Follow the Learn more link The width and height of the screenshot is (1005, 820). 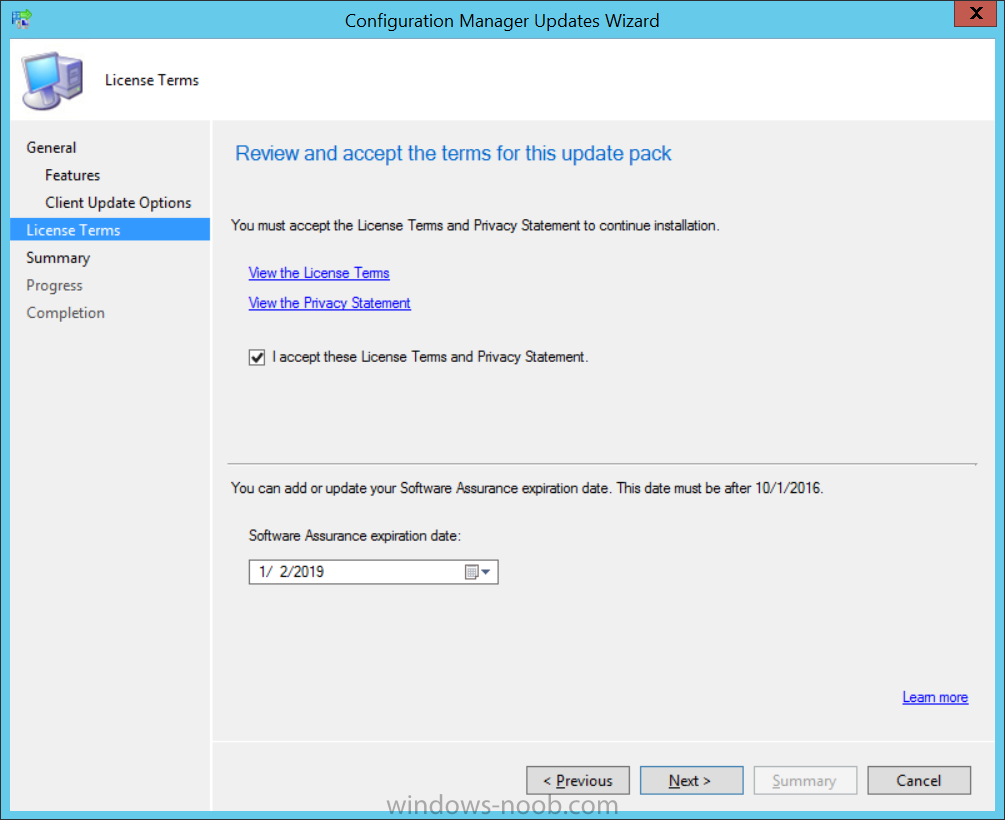(935, 698)
